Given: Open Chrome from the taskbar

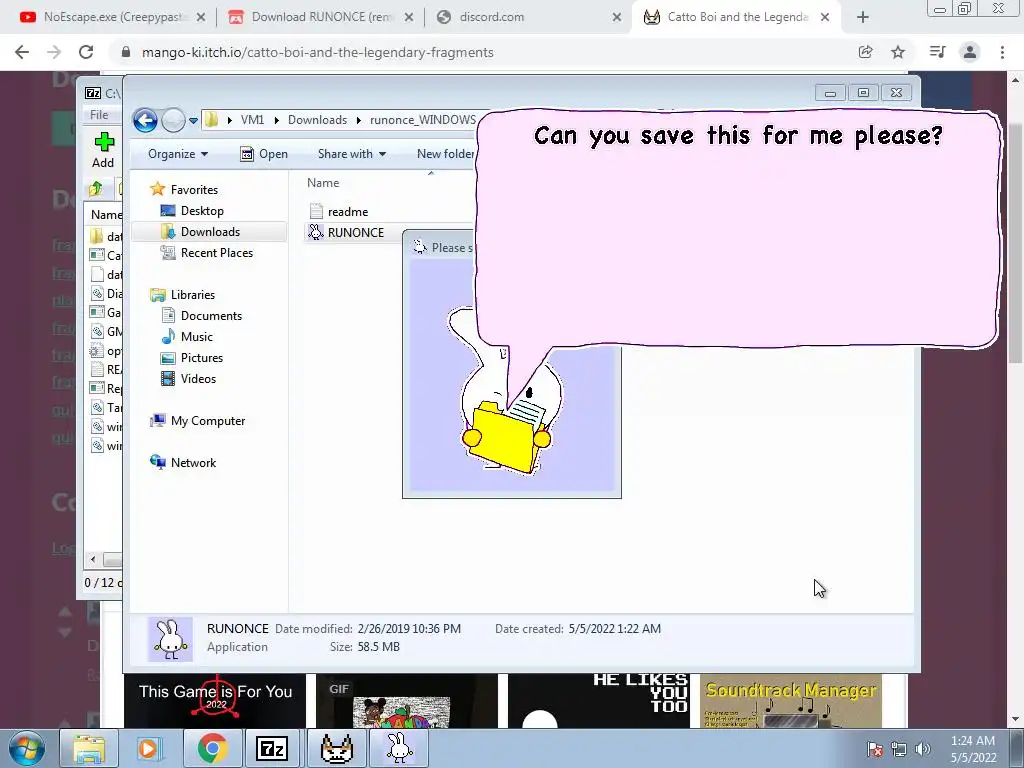Looking at the screenshot, I should (212, 748).
